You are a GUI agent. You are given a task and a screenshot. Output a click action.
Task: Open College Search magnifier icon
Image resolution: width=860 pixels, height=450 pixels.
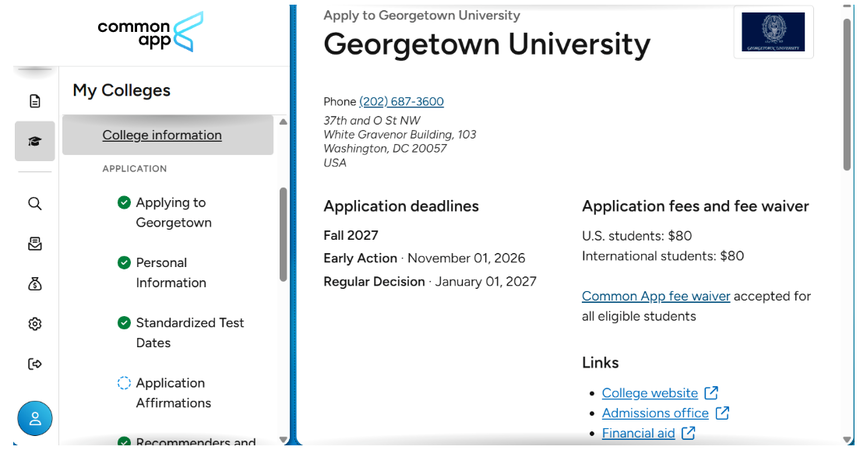tap(35, 204)
